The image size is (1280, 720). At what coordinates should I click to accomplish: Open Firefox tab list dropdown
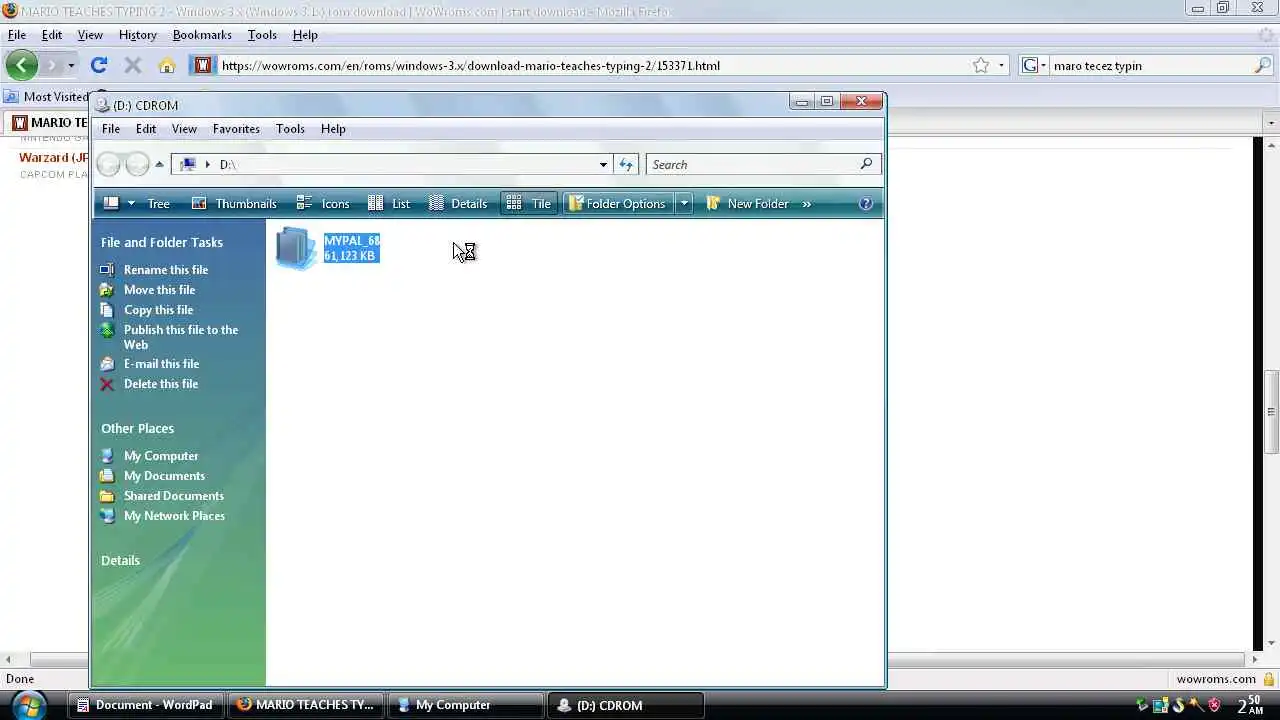tap(1271, 122)
